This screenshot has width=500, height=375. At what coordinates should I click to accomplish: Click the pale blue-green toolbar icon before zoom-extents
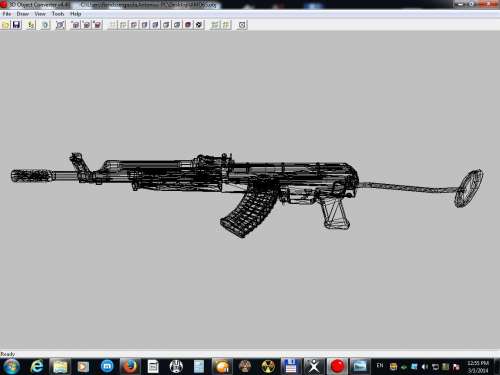45,25
